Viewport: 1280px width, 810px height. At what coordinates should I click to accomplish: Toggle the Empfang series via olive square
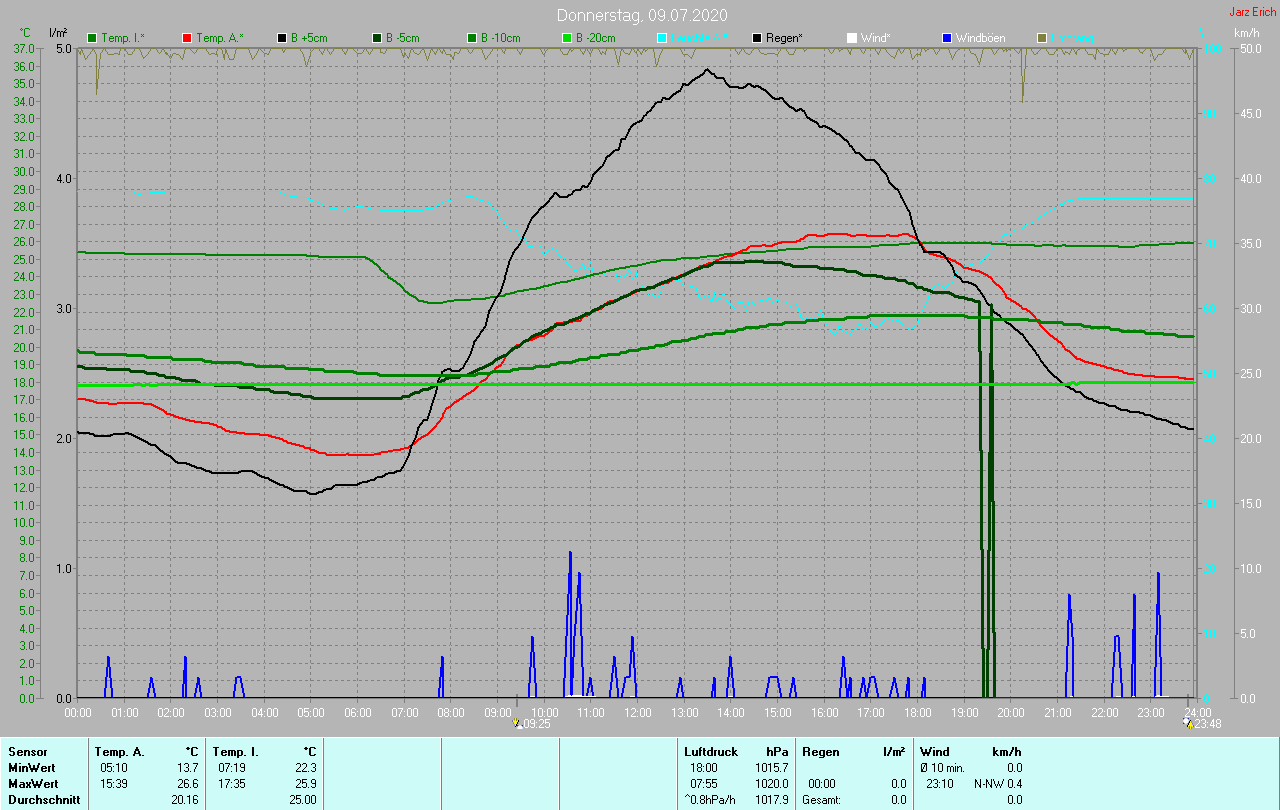coord(1042,38)
